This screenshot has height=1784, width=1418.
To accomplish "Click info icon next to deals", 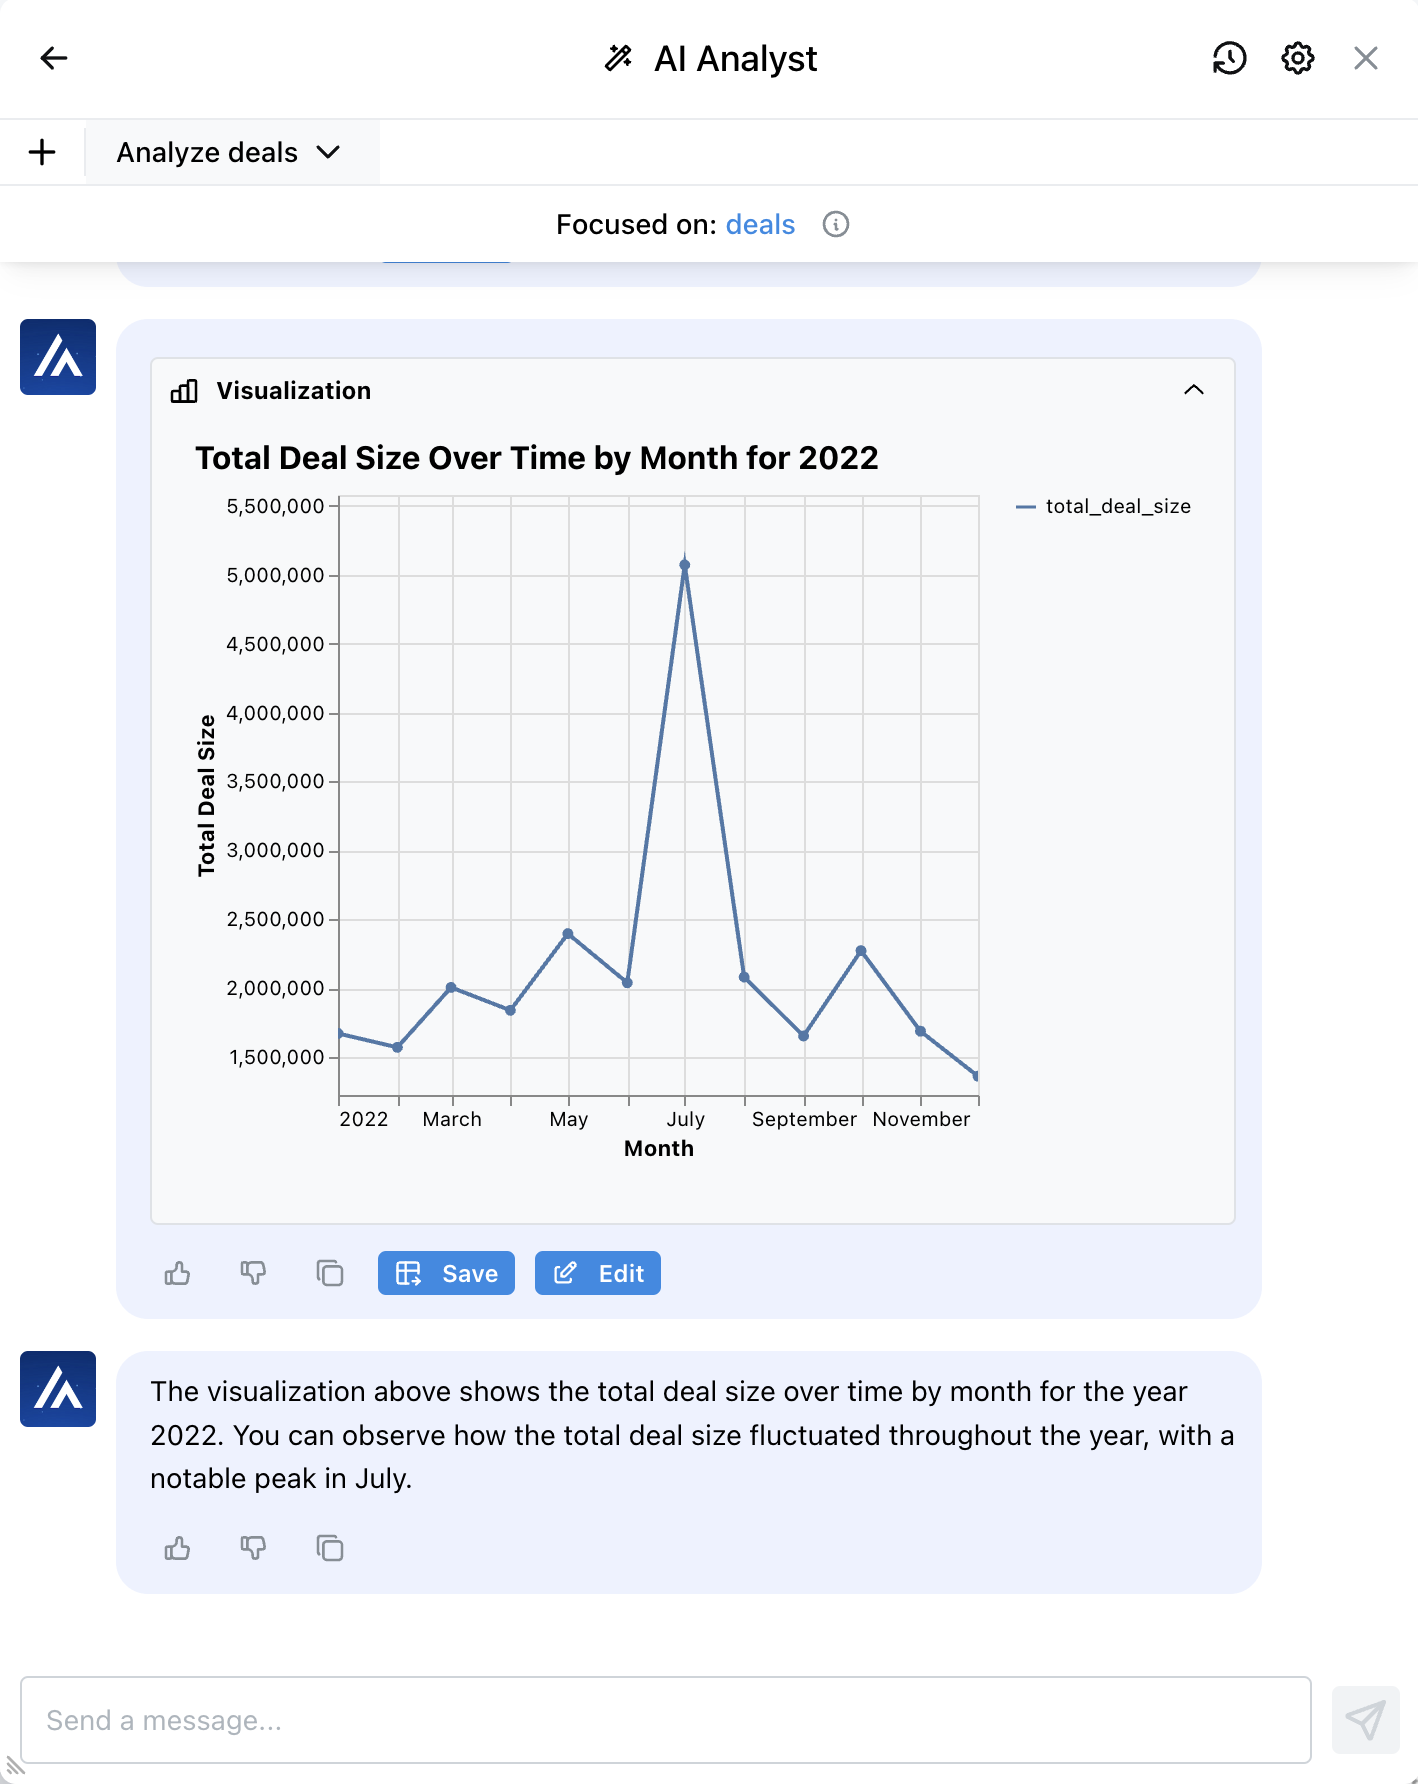I will coord(836,224).
